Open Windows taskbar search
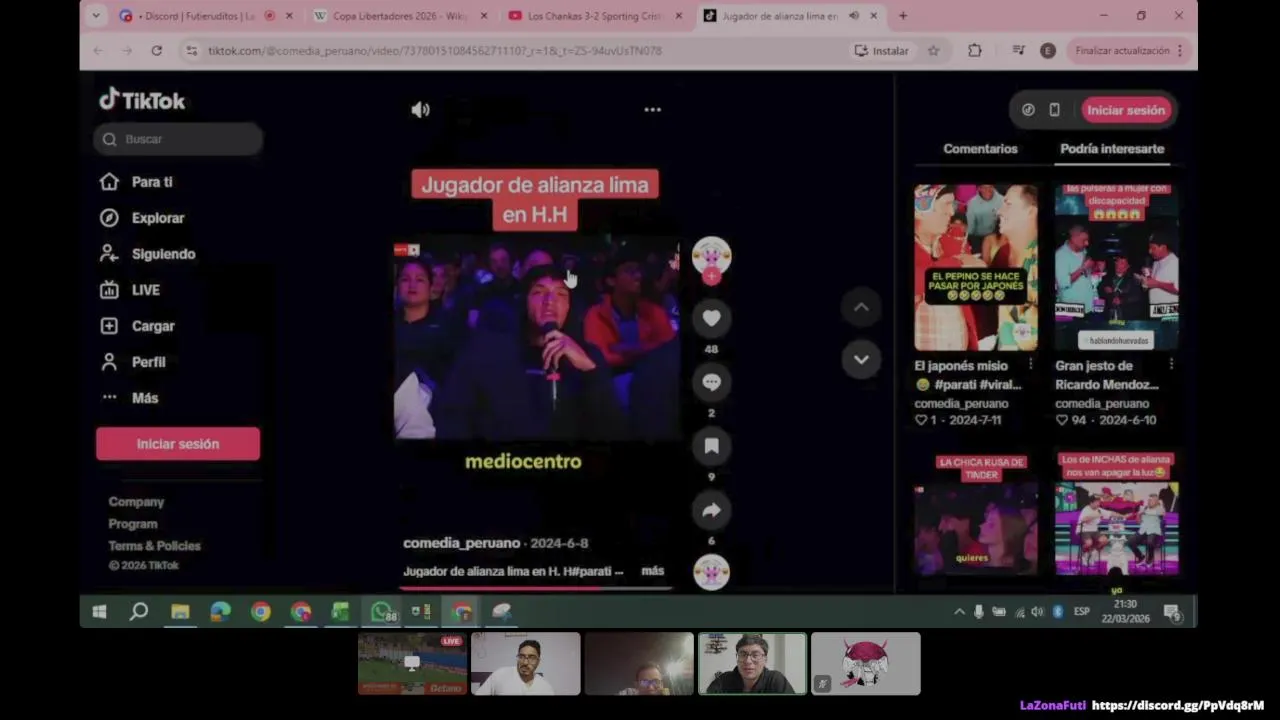1280x720 pixels. [x=139, y=612]
